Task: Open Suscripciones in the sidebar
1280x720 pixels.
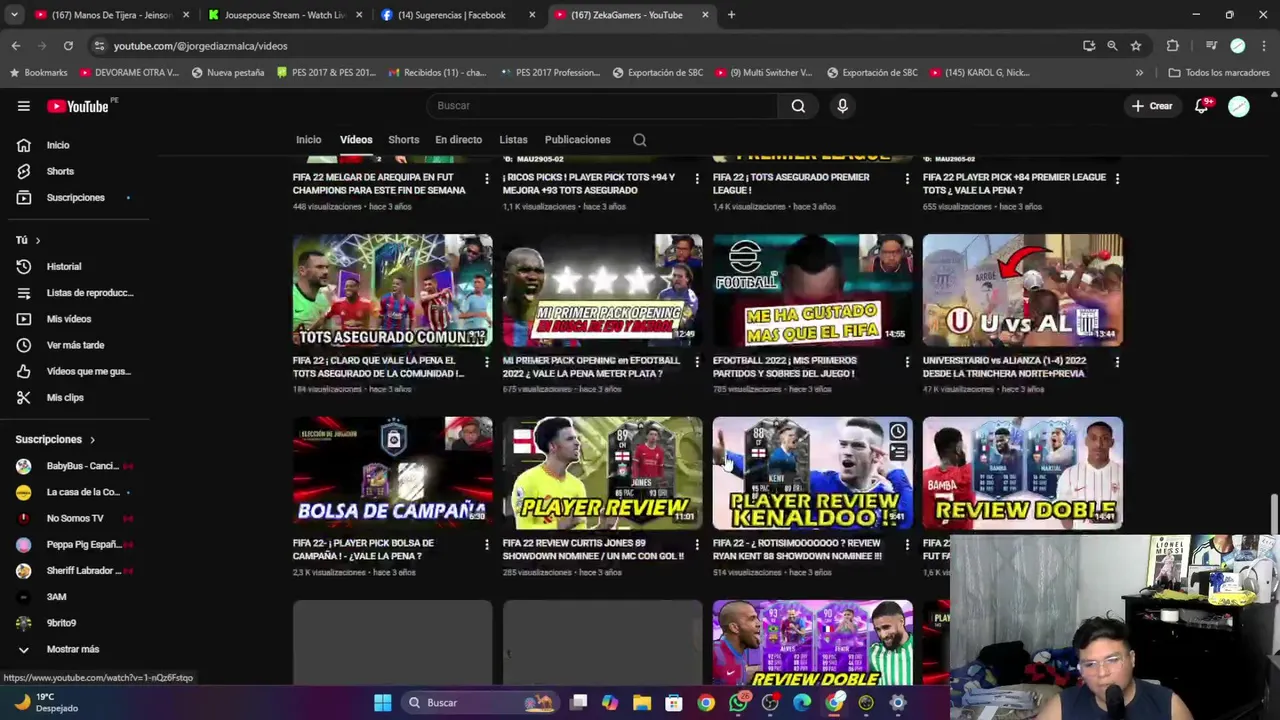Action: (75, 197)
